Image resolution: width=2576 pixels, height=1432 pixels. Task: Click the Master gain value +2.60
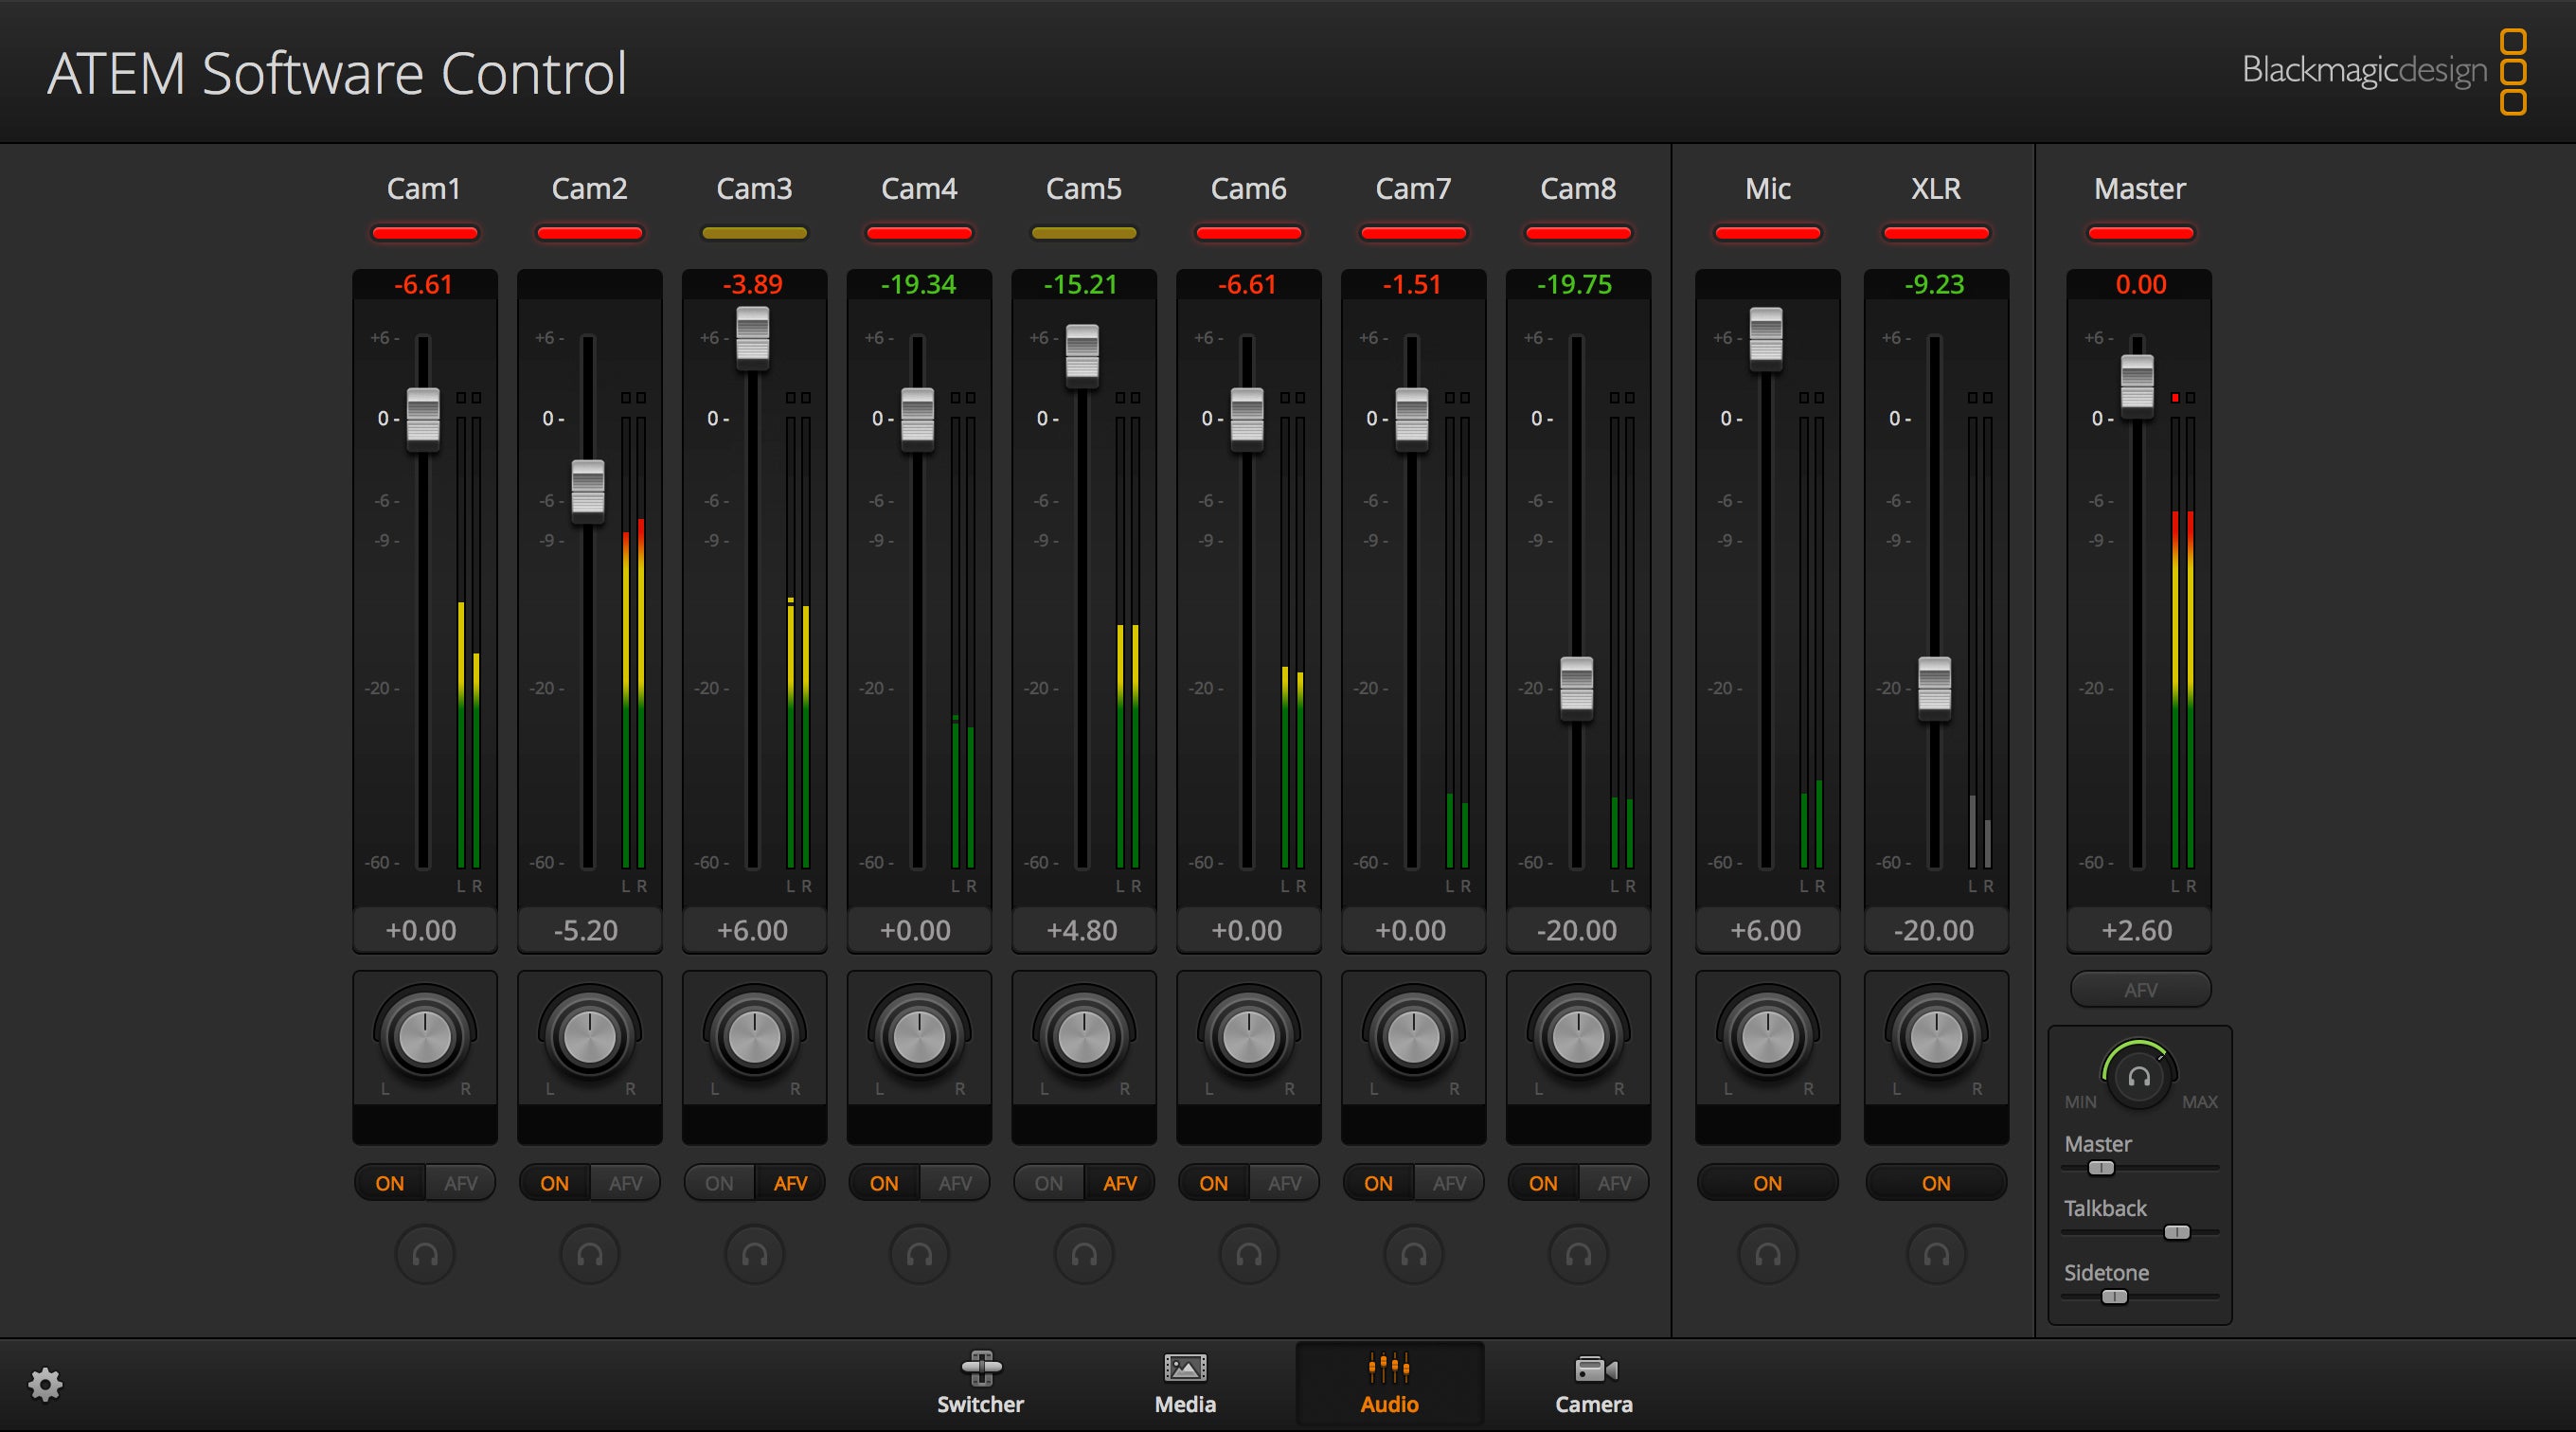click(2138, 931)
